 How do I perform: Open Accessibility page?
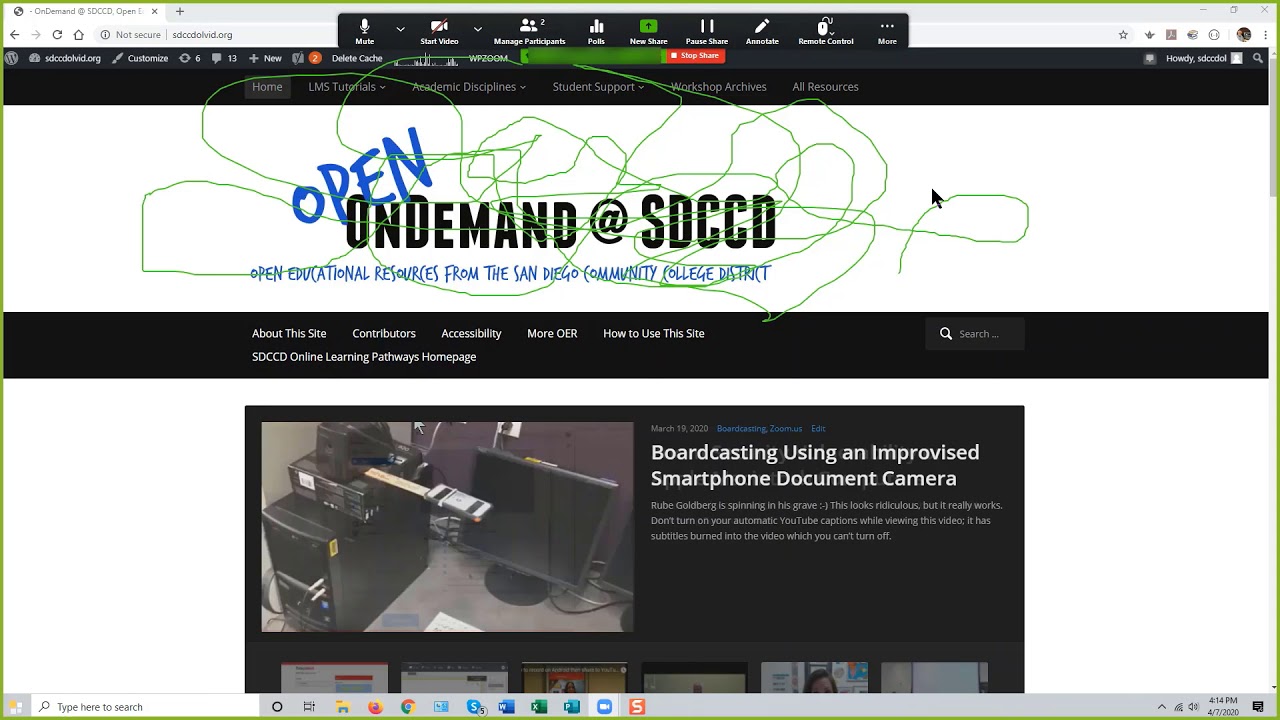click(471, 333)
